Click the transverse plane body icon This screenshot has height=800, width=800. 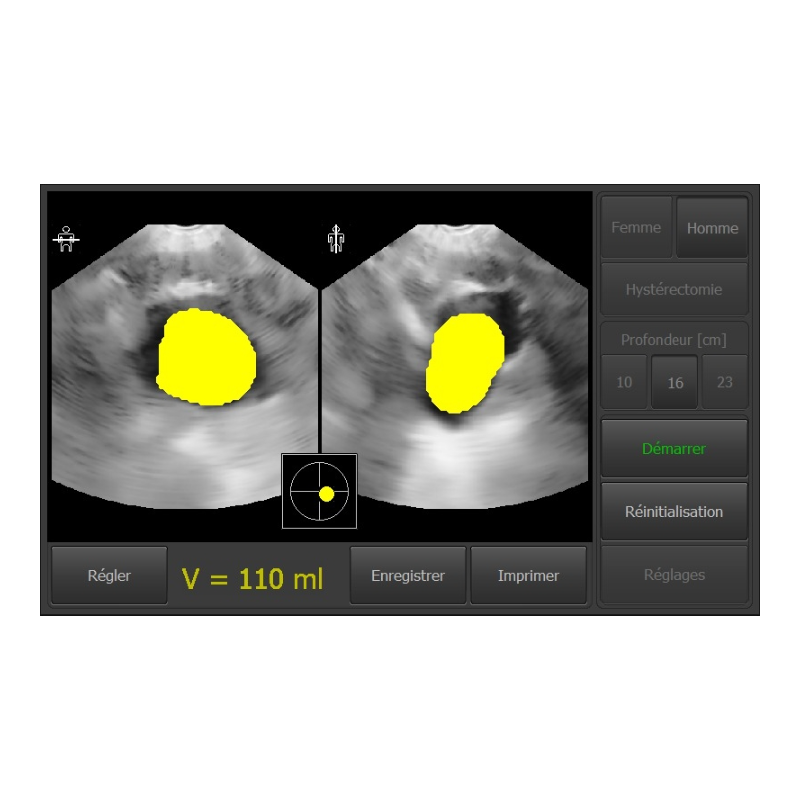(x=66, y=239)
